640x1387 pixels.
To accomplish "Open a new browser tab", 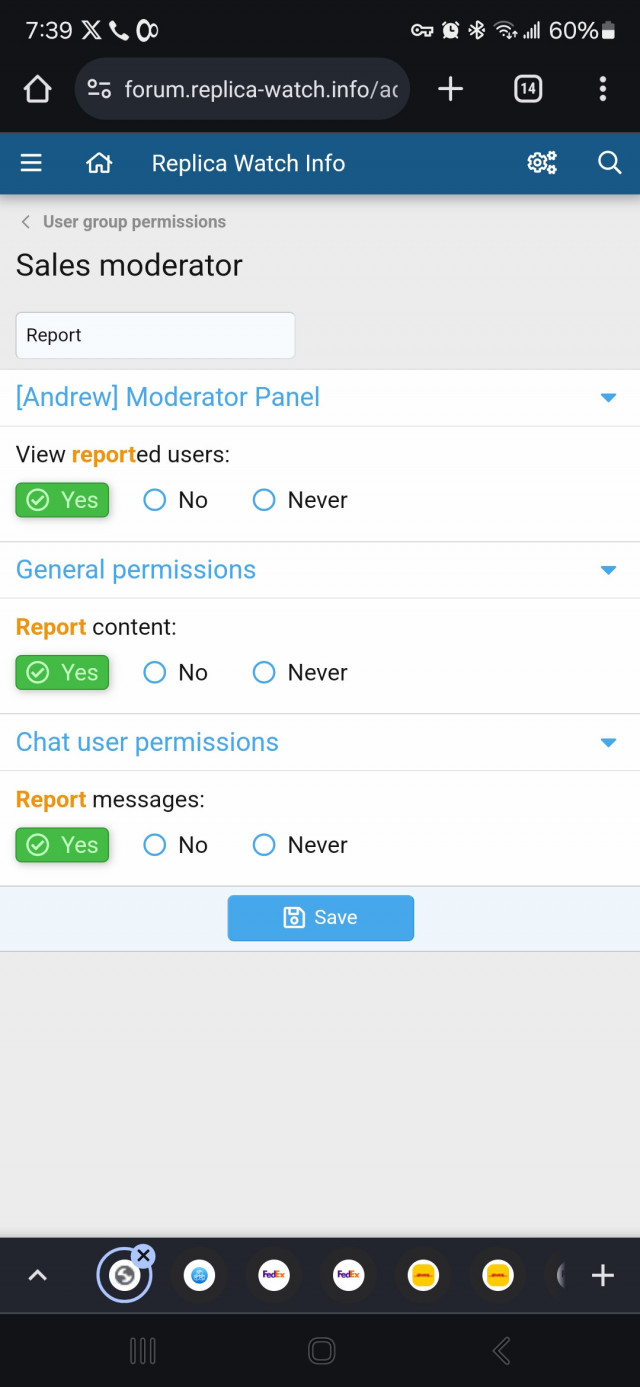I will 451,90.
